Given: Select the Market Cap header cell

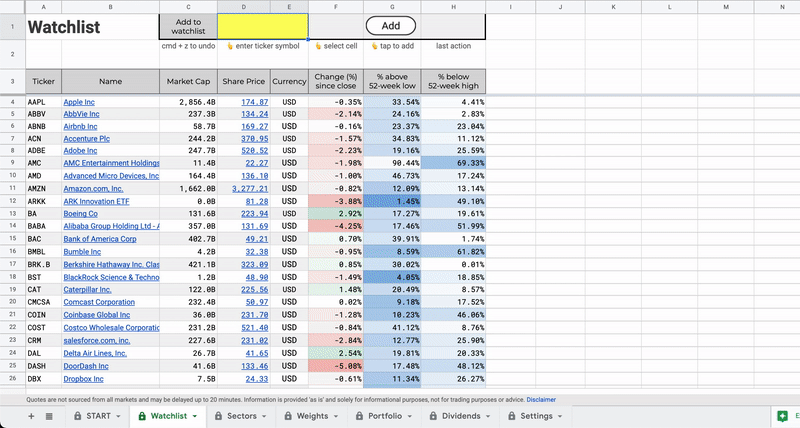Looking at the screenshot, I should click(188, 82).
